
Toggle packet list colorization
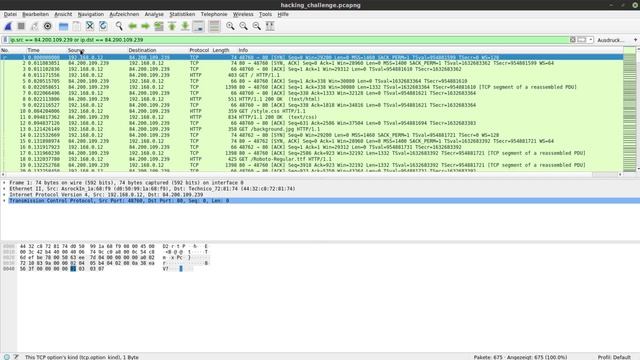click(x=214, y=26)
